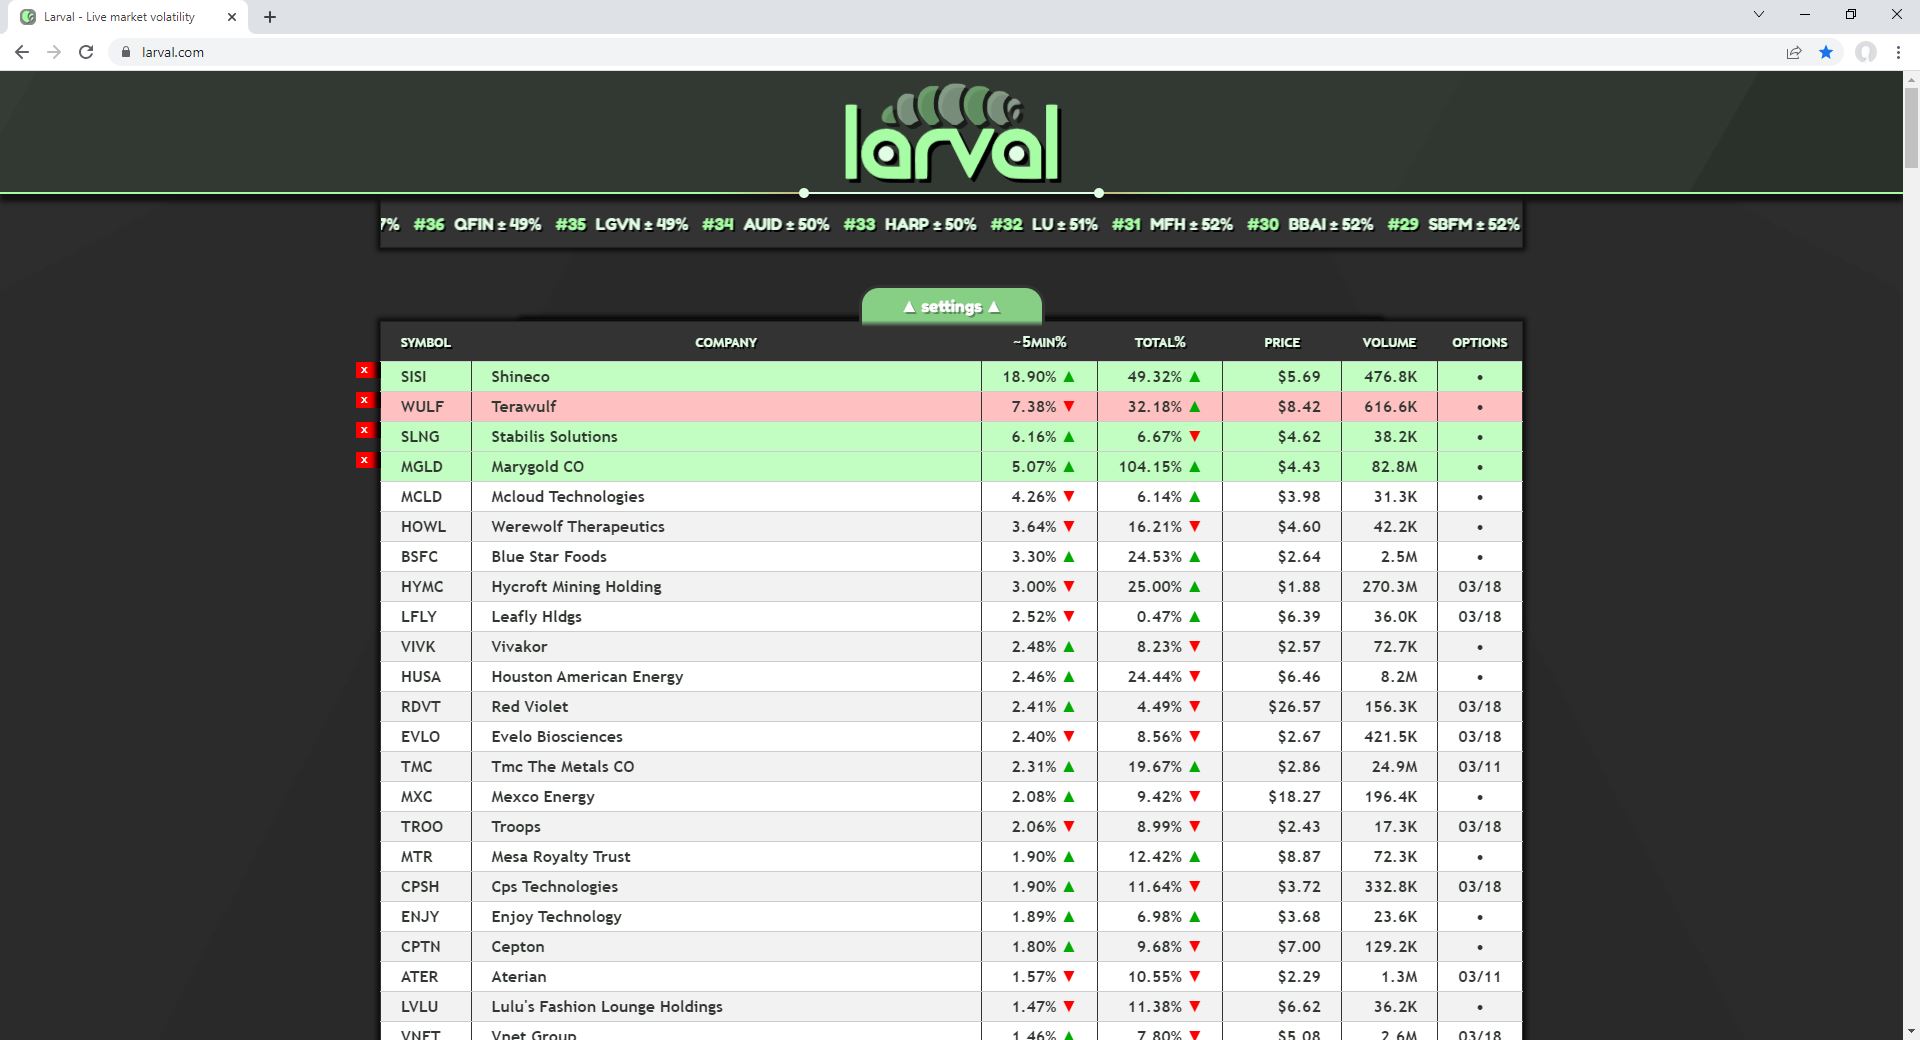This screenshot has height=1040, width=1920.
Task: Click ticker item #35 LGVN
Action: [621, 224]
